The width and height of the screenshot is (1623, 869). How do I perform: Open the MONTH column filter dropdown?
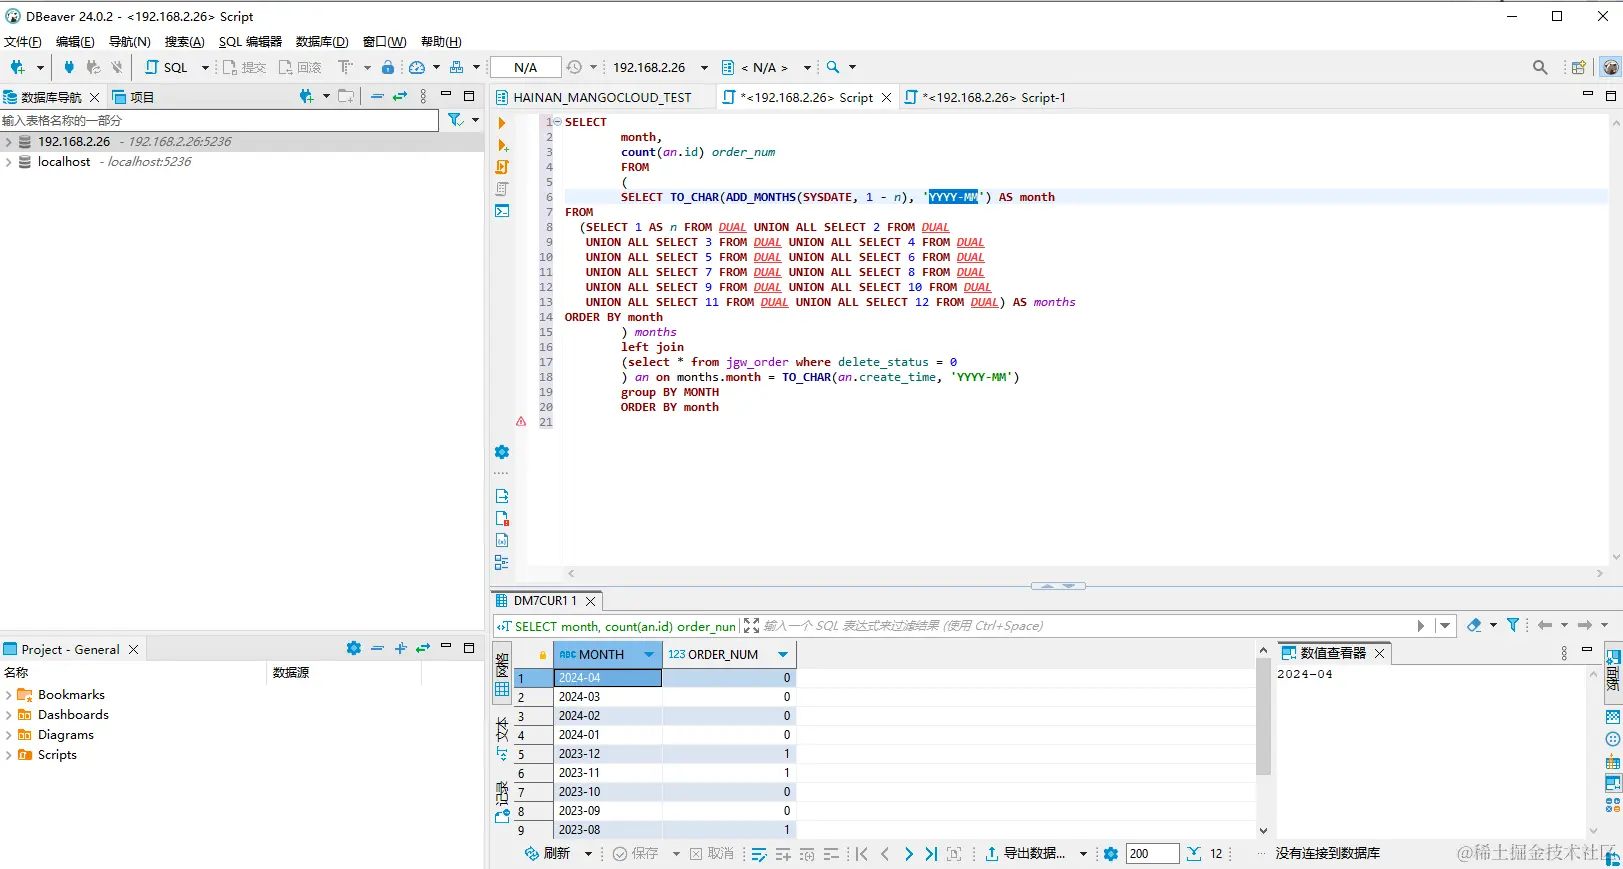(x=648, y=654)
